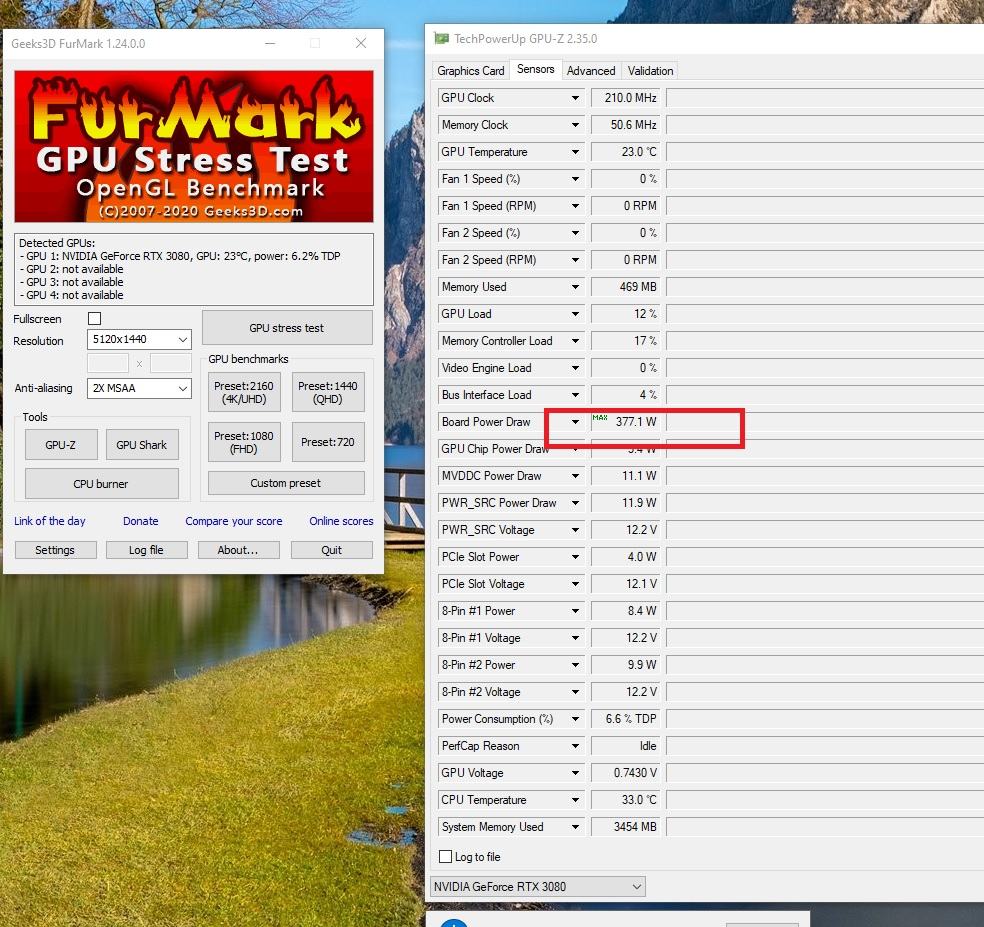Viewport: 984px width, 927px height.
Task: Click the FurMark banner logo image
Action: click(194, 146)
